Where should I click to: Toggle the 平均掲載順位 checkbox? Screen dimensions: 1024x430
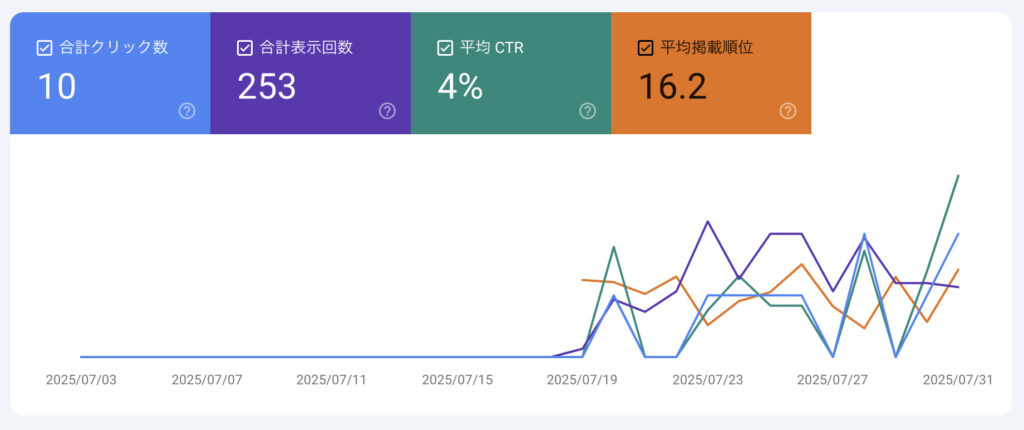pos(645,47)
